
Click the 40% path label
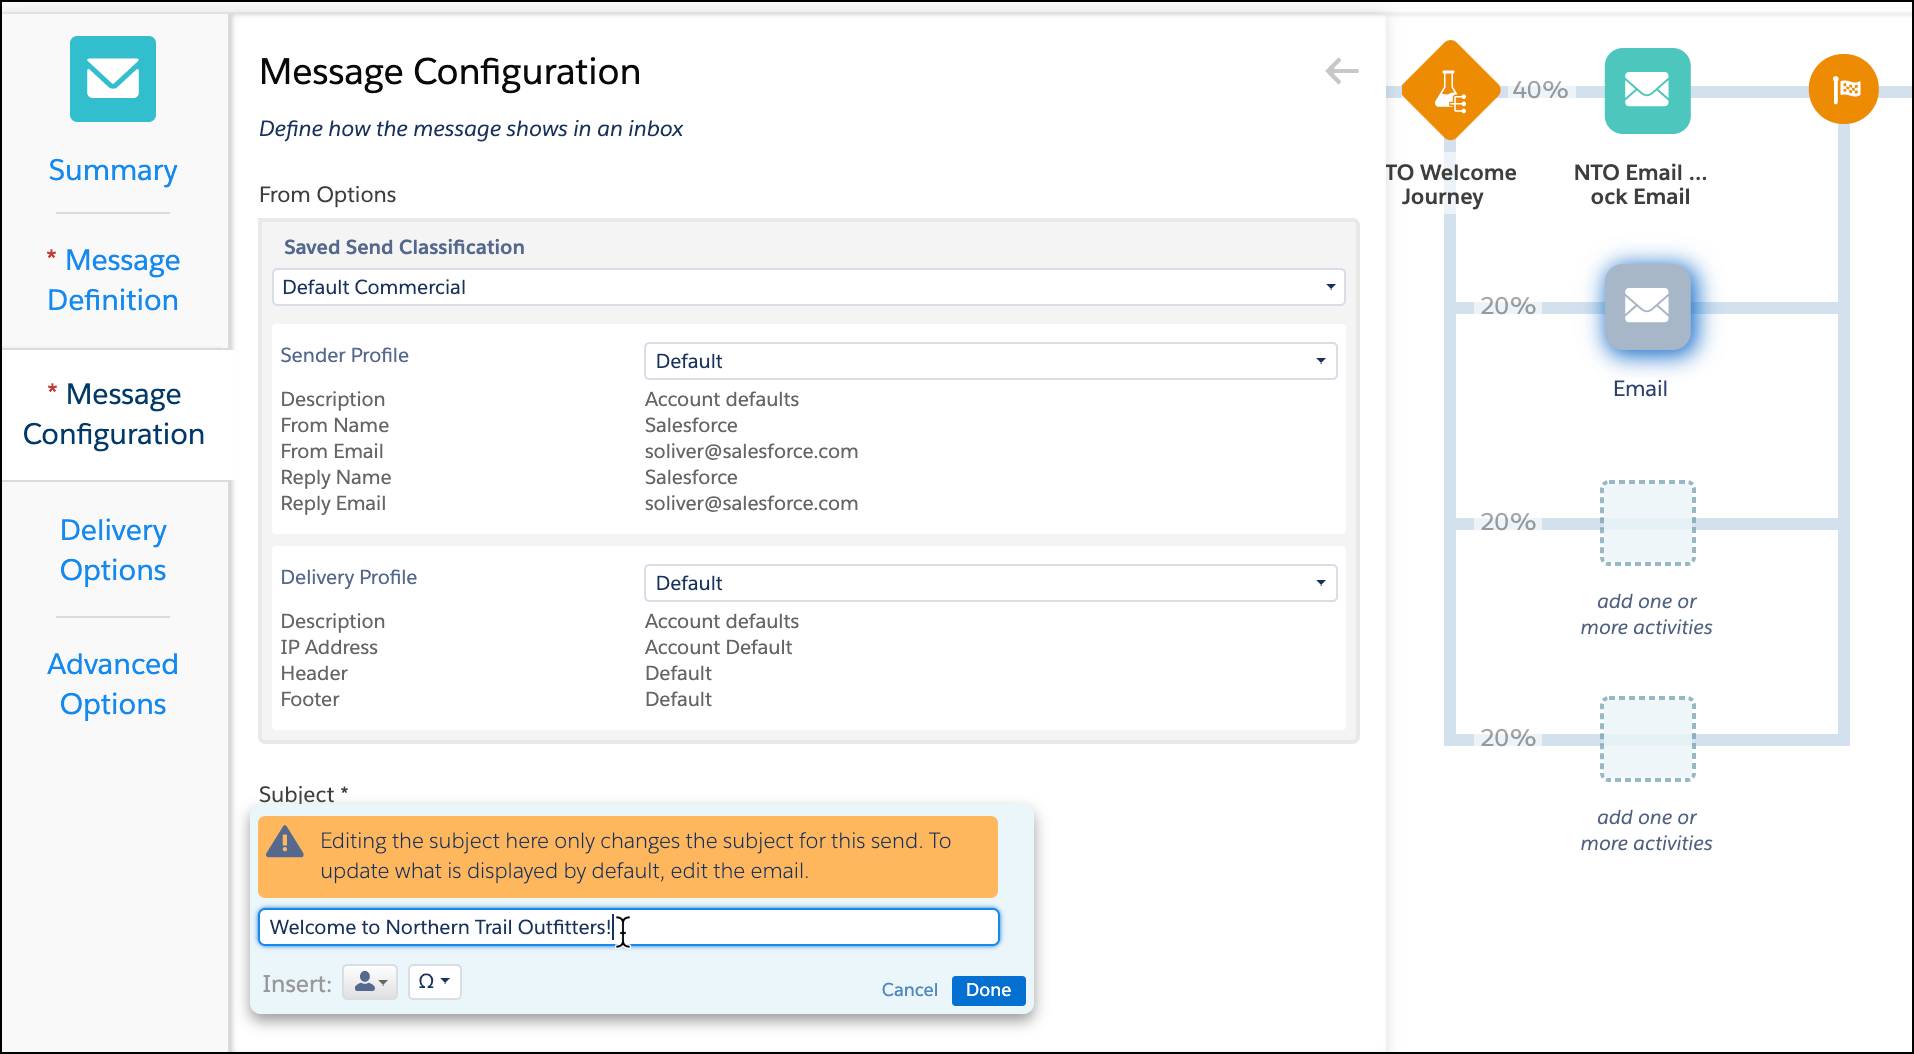(x=1540, y=90)
